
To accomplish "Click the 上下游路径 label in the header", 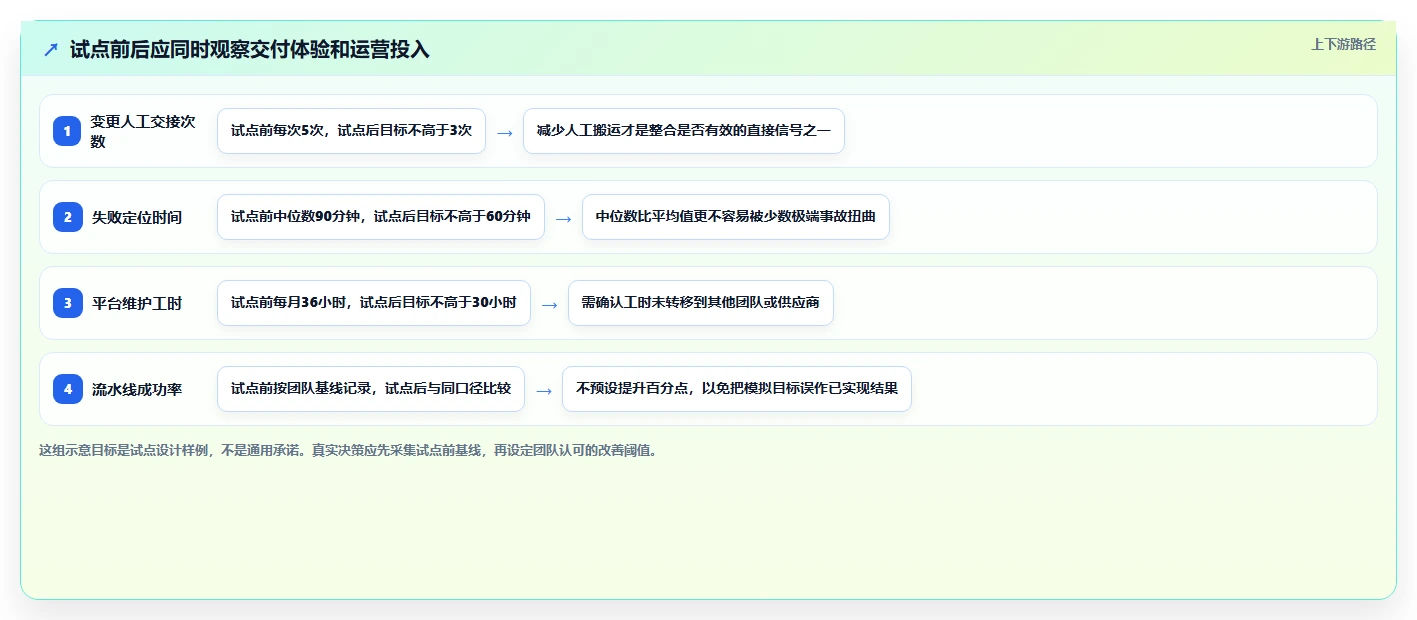I will pyautogui.click(x=1344, y=44).
